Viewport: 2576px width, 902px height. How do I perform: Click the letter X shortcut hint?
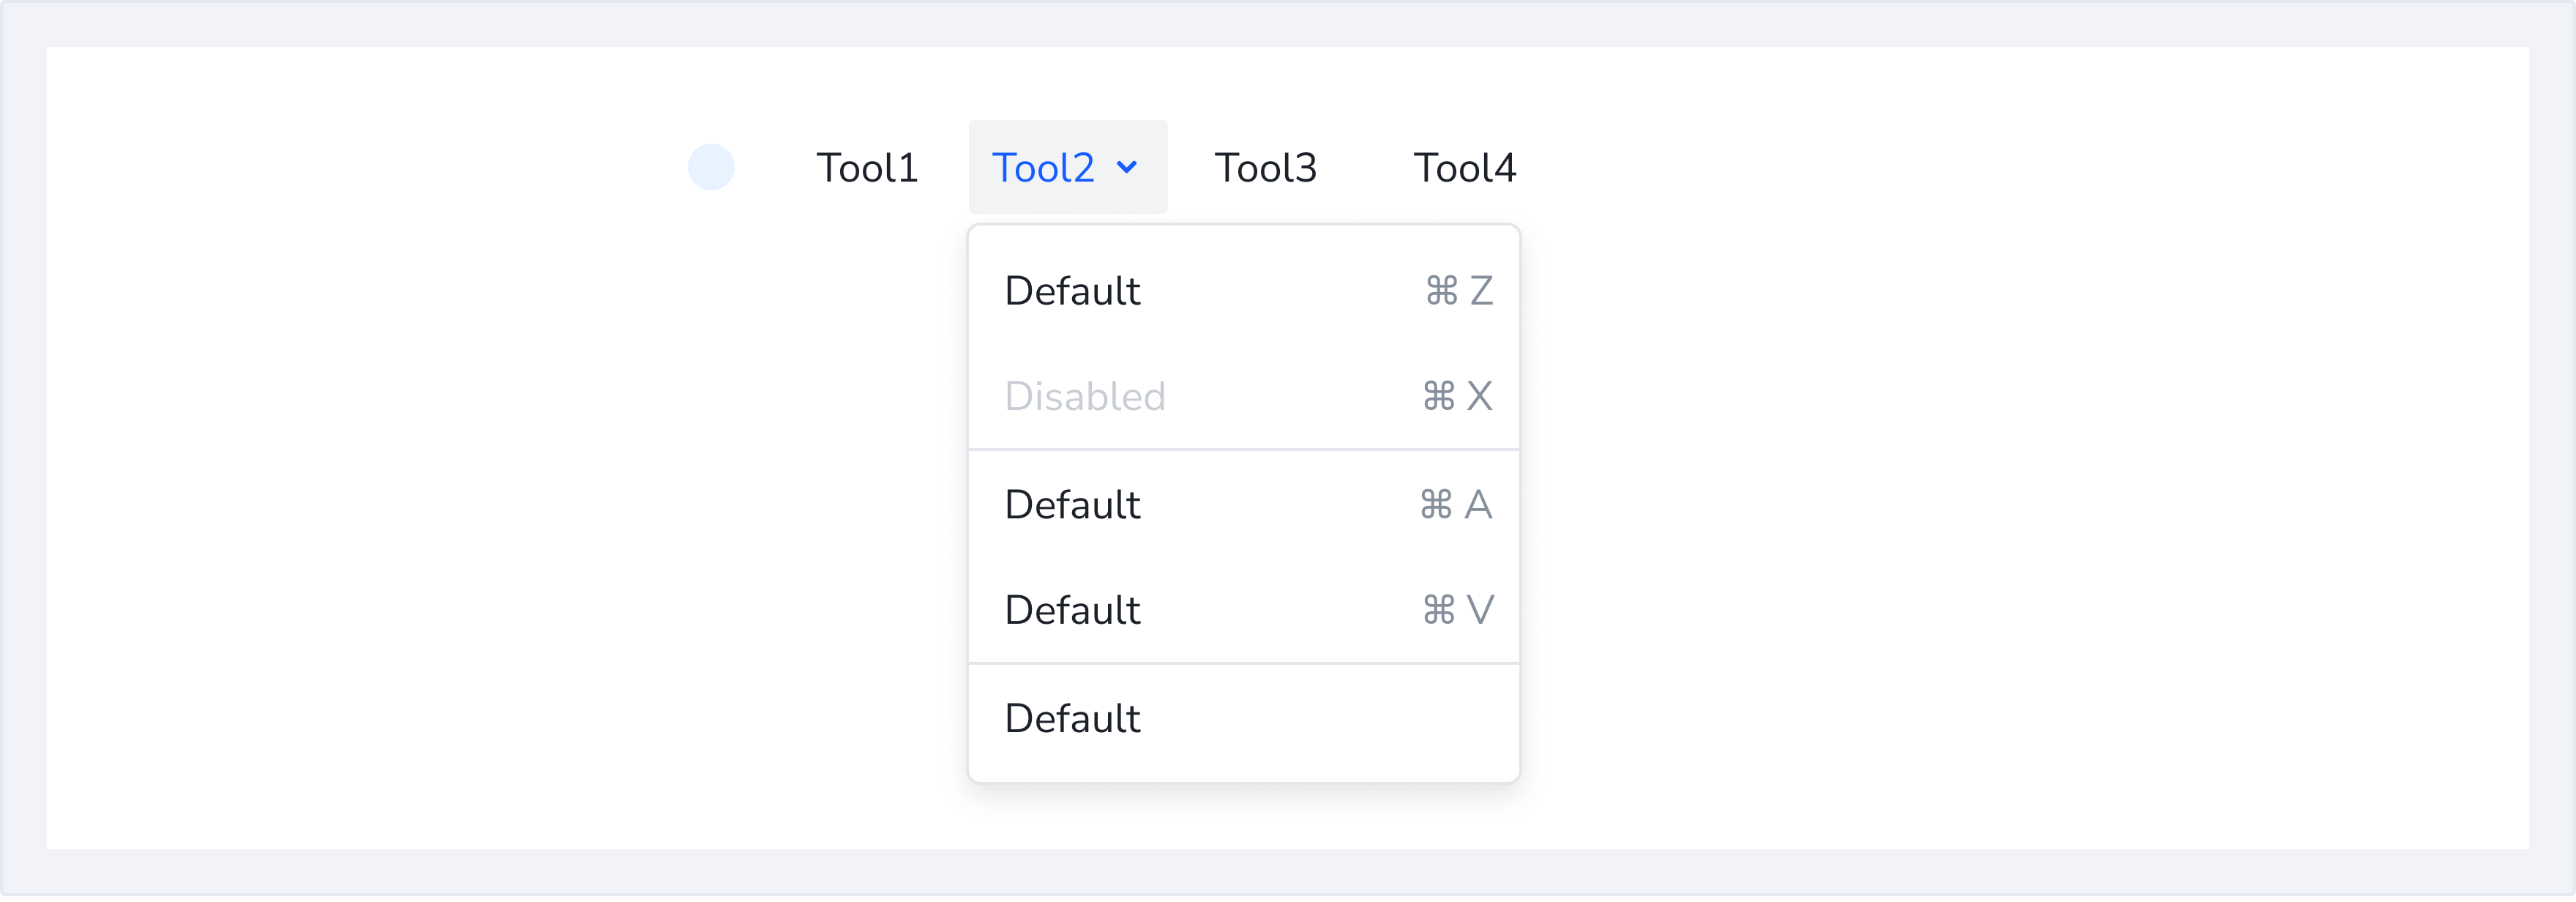point(1479,396)
